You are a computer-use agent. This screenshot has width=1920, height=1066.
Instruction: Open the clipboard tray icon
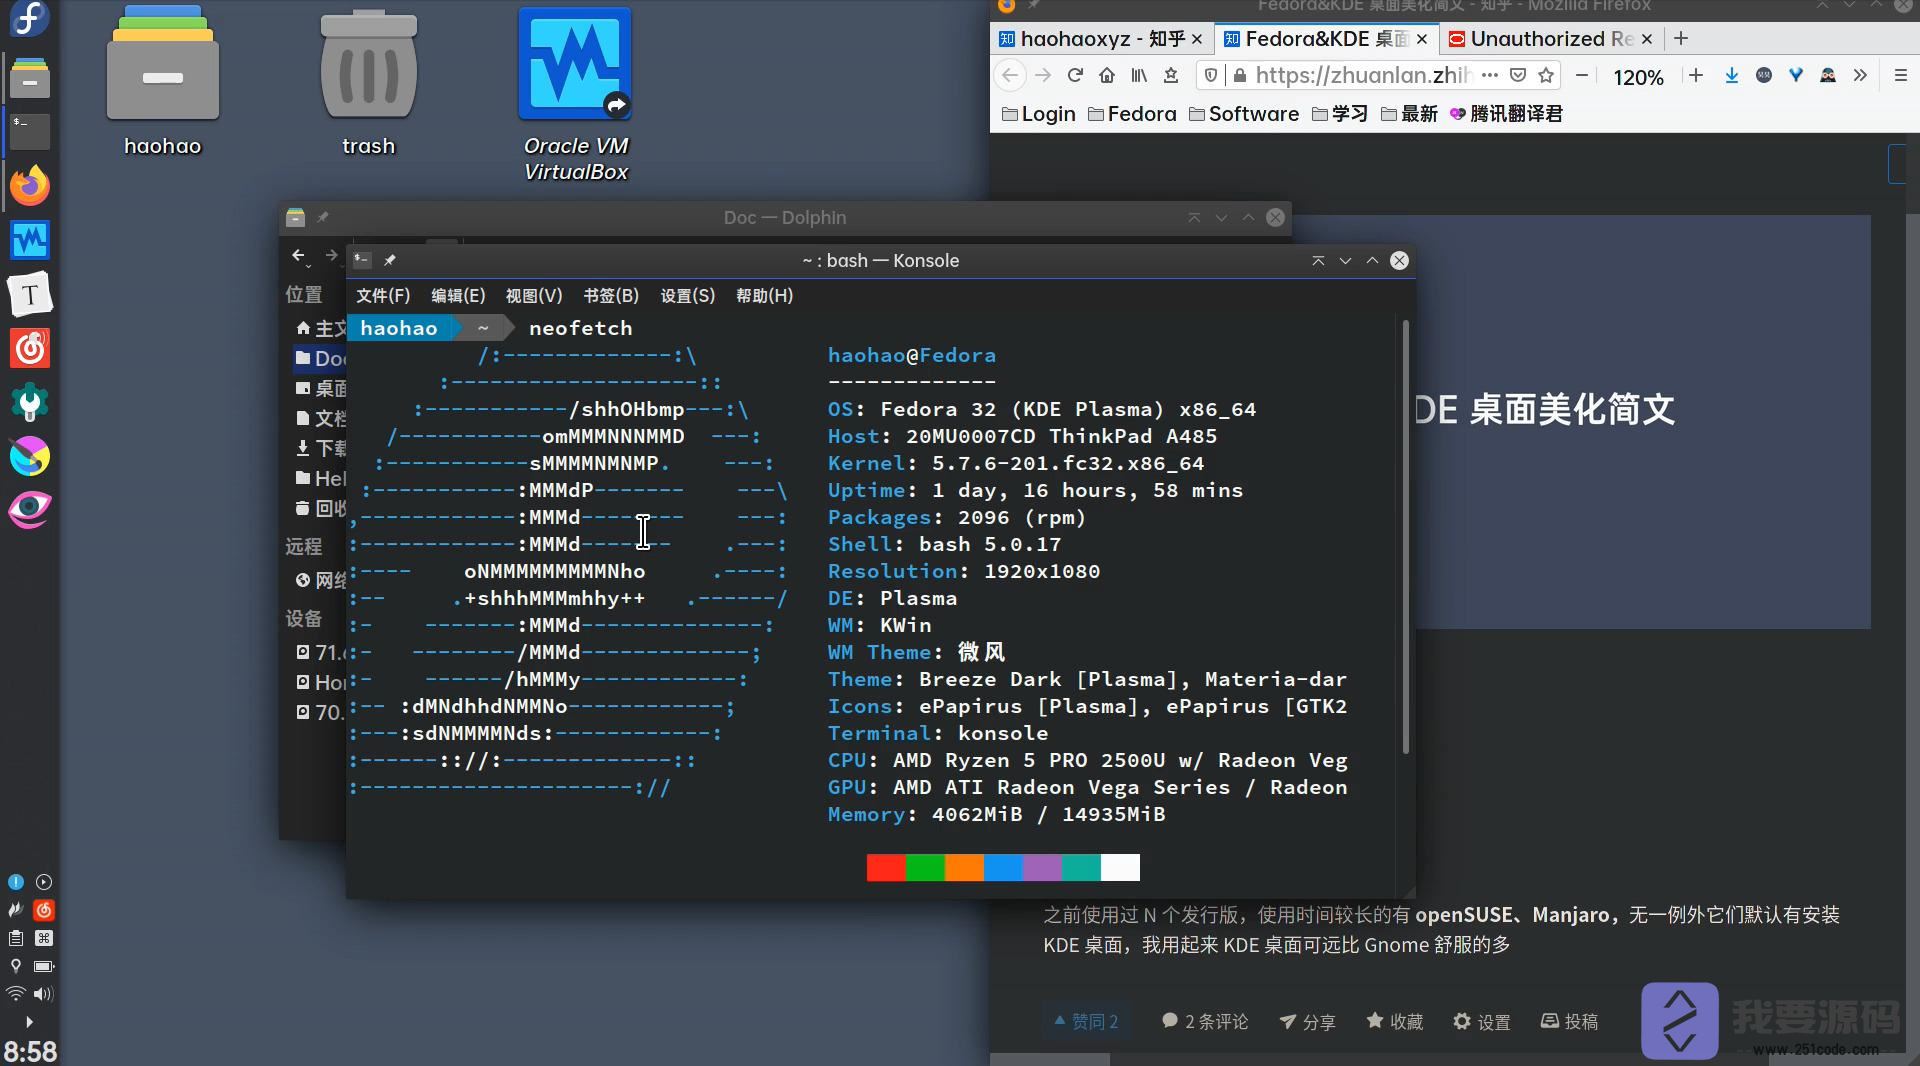pyautogui.click(x=15, y=938)
